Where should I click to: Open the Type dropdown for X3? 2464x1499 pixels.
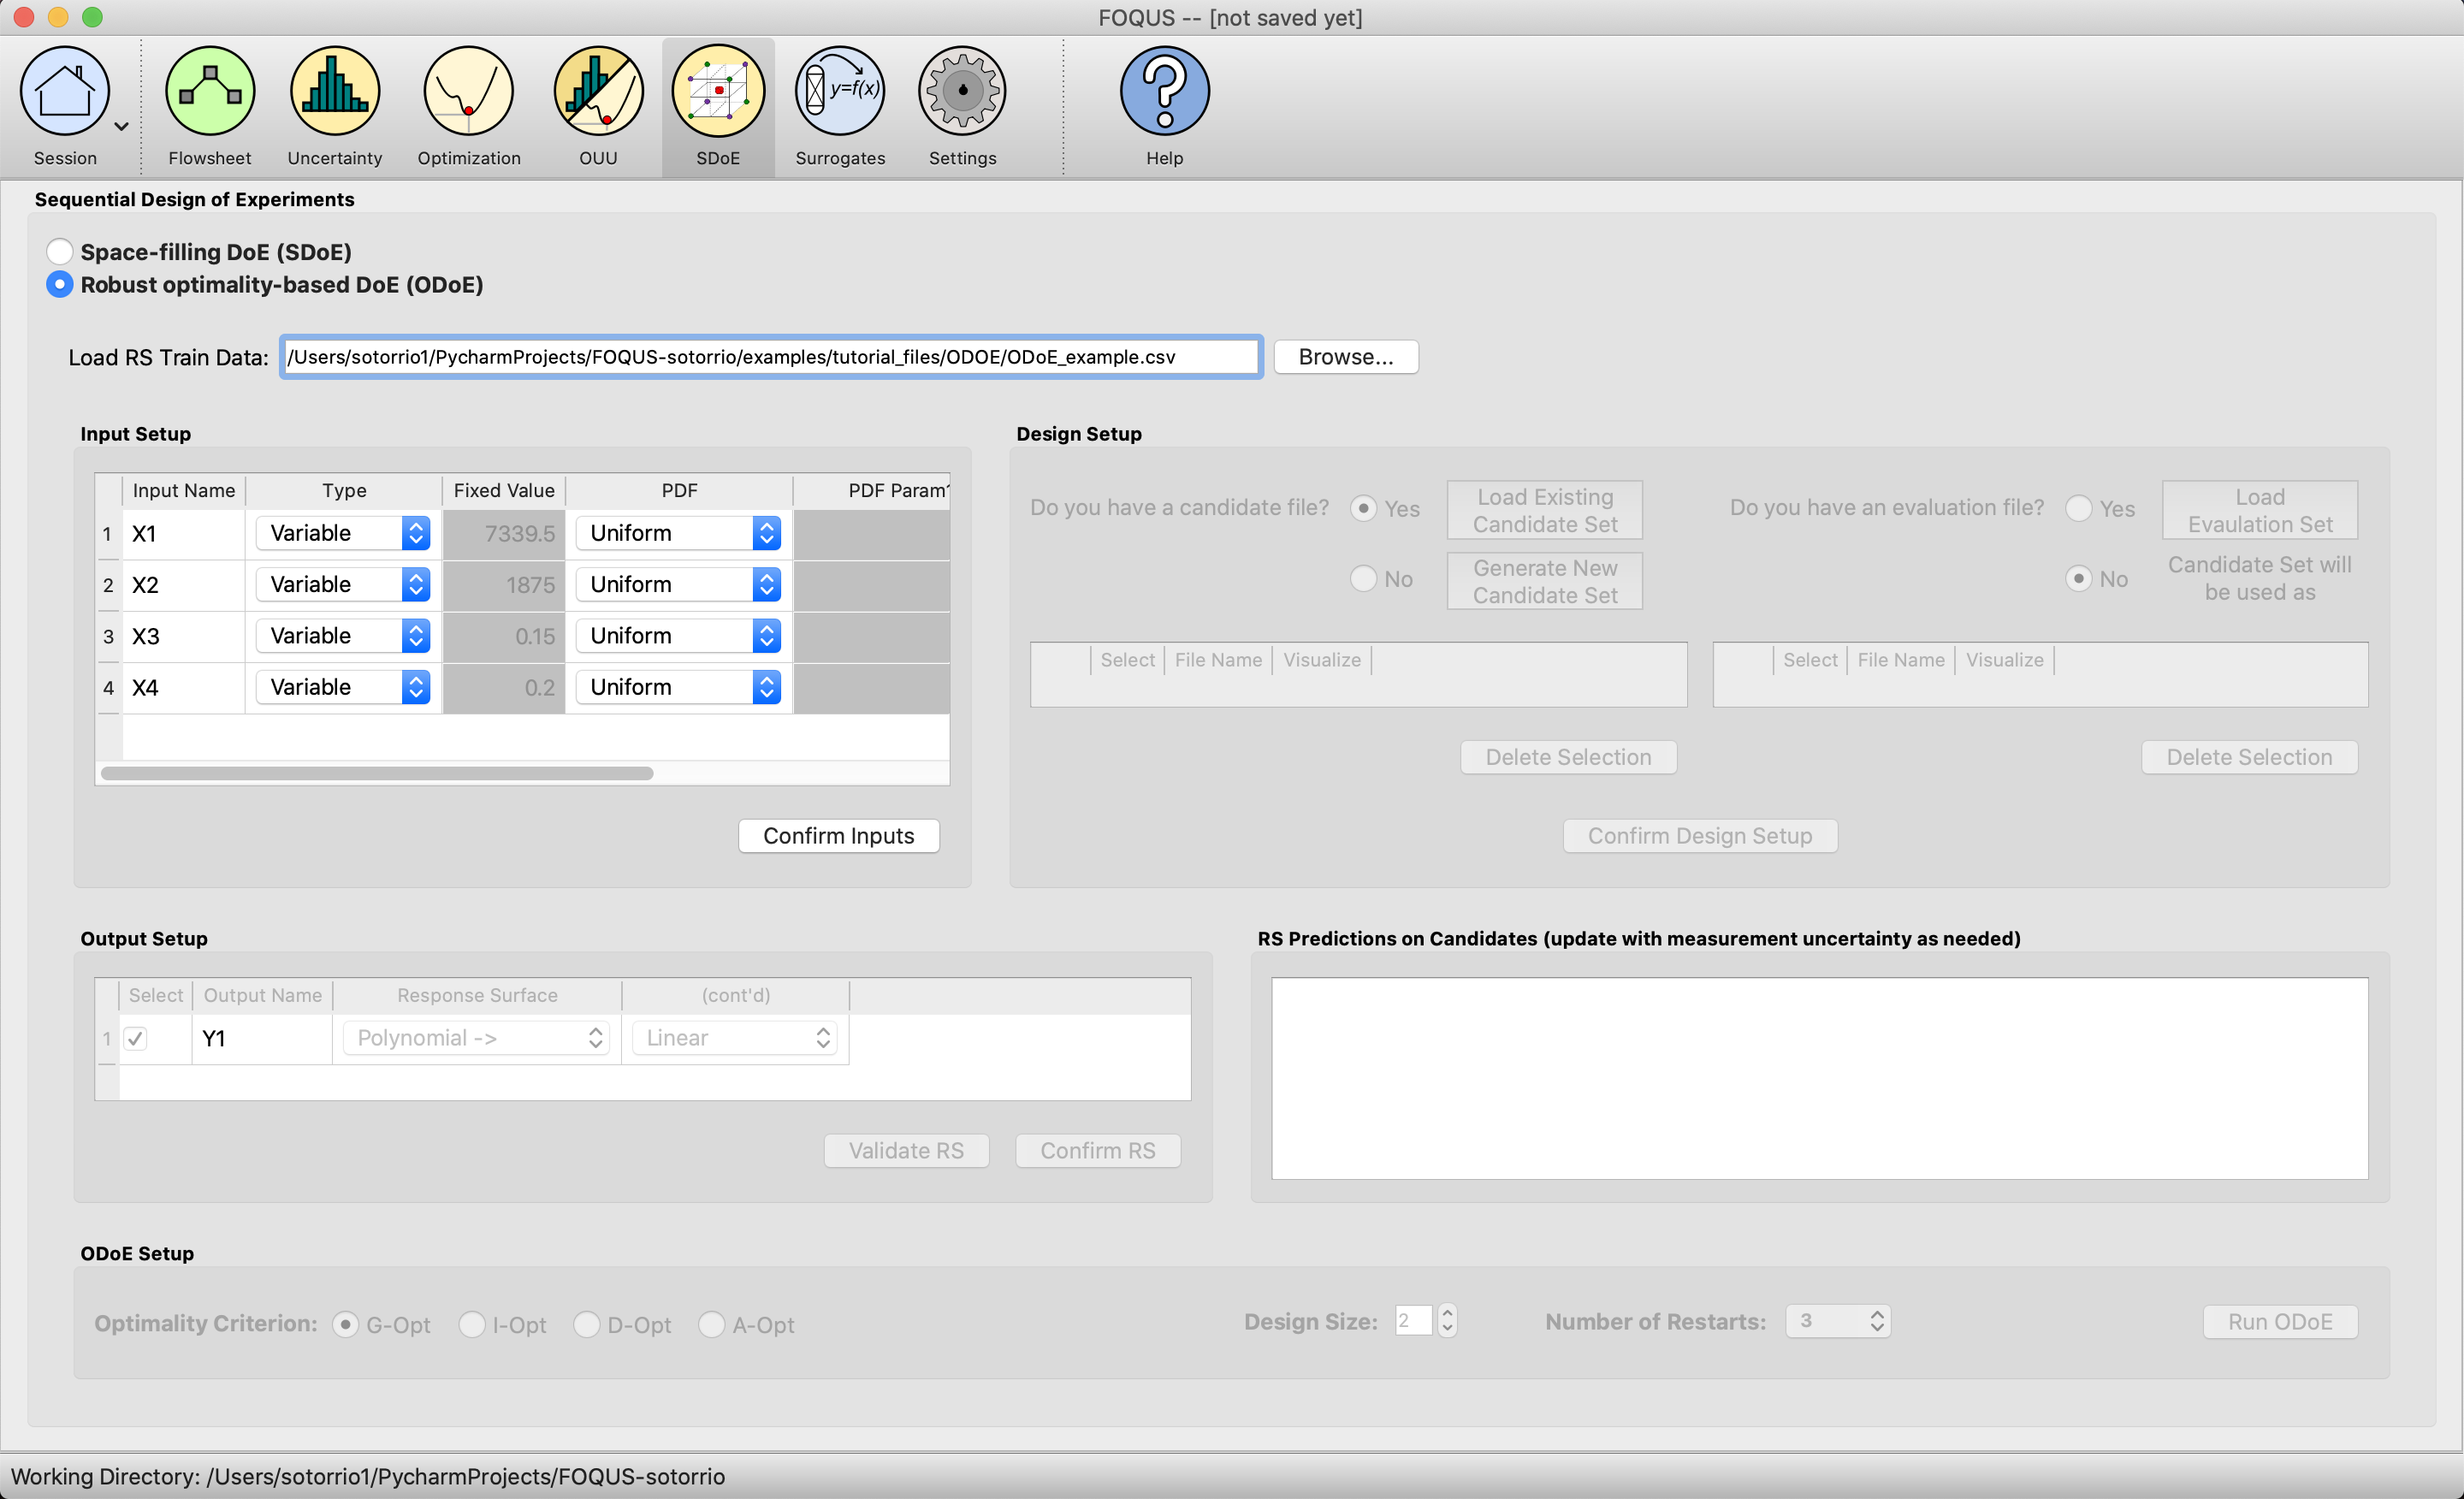pos(343,636)
